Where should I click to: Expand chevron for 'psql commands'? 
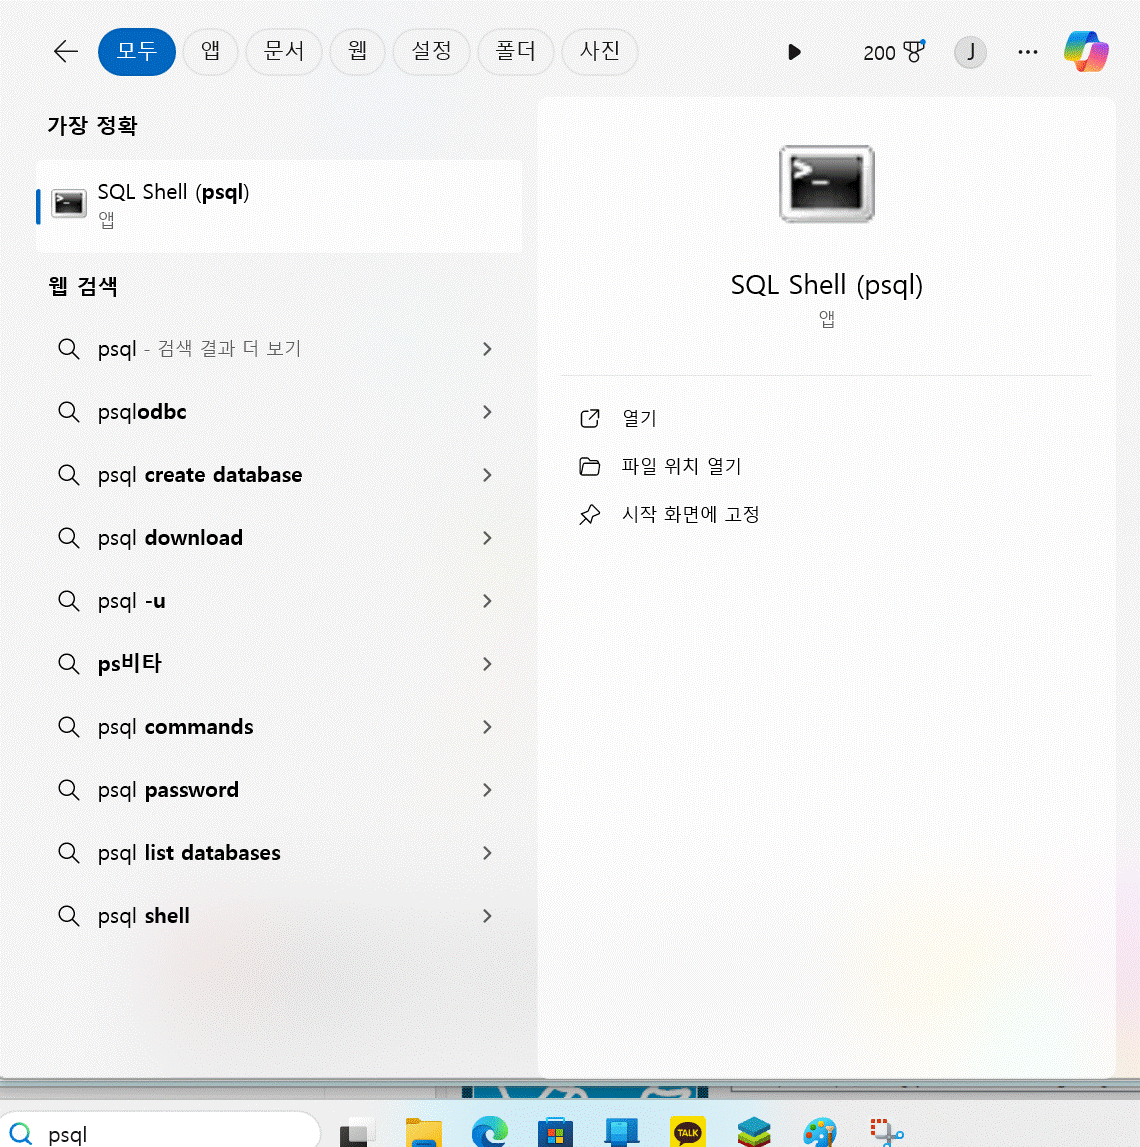[x=487, y=726]
